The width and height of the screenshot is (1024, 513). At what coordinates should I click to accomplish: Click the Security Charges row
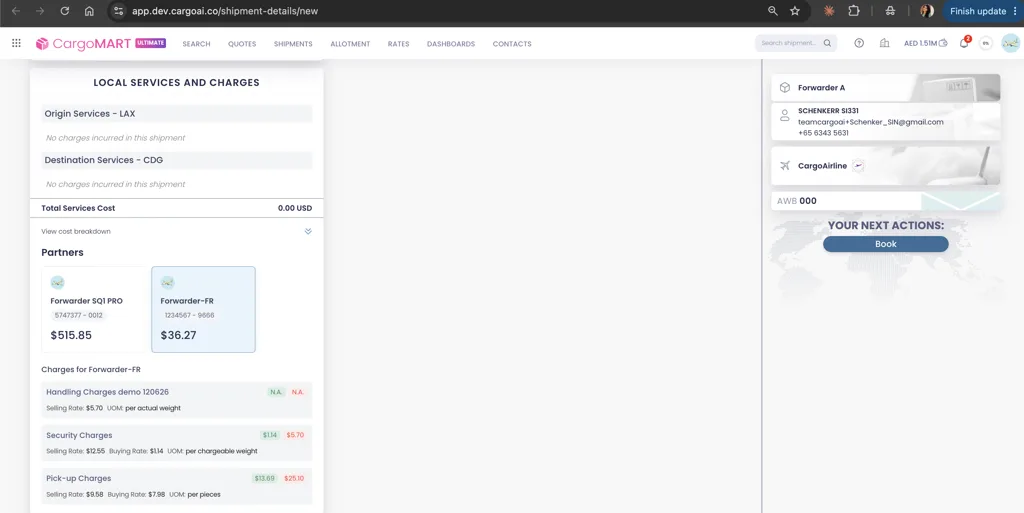177,443
